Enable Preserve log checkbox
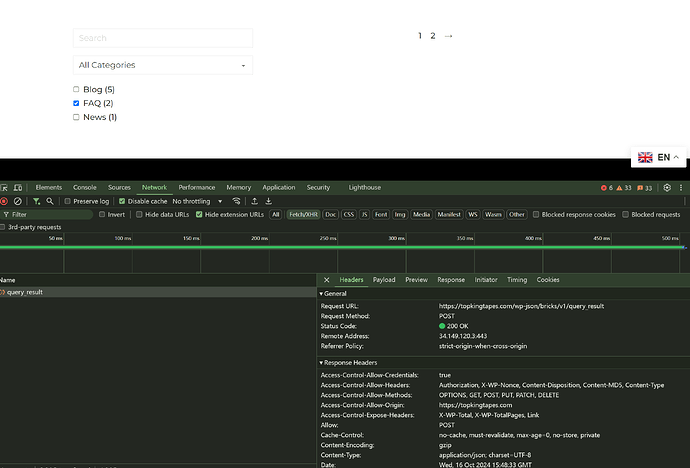690x468 pixels. [67, 201]
